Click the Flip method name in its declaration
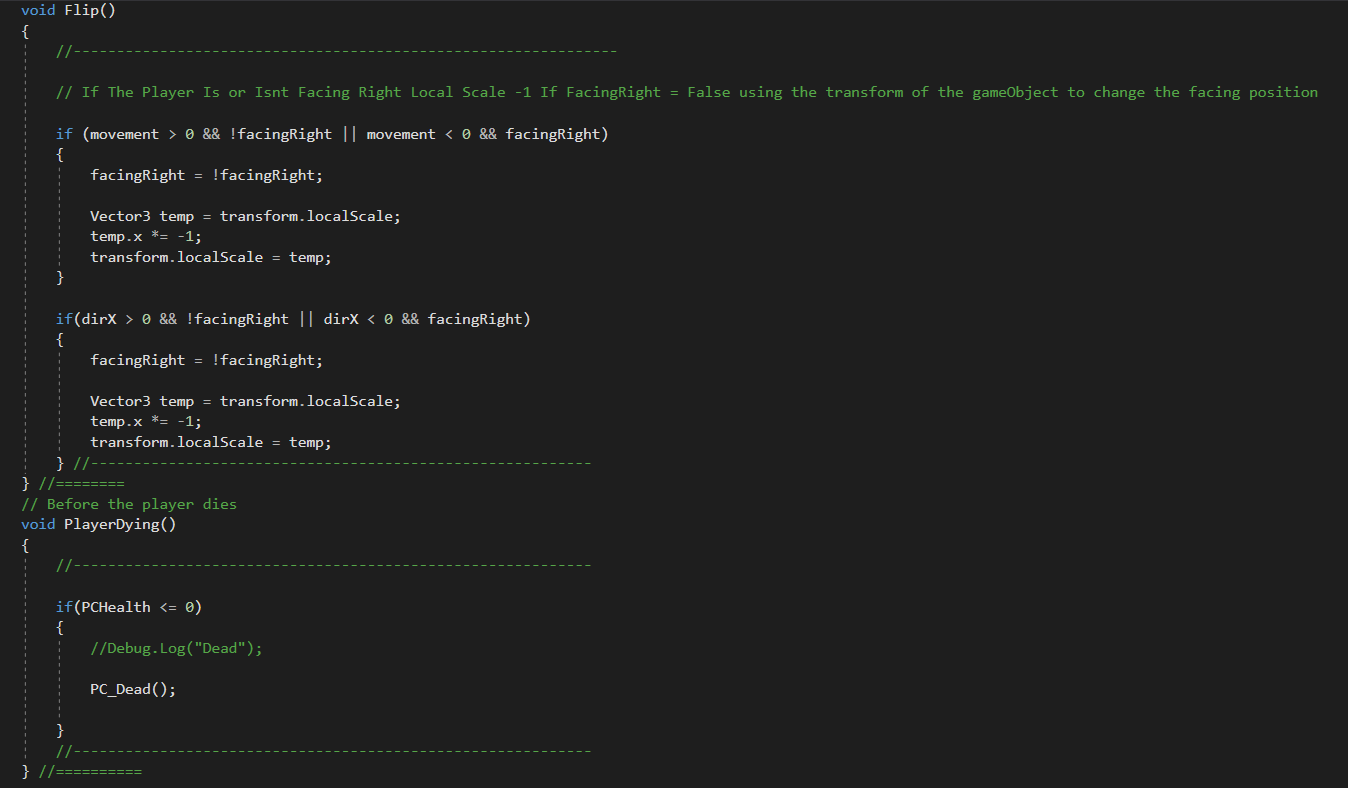The height and width of the screenshot is (788, 1348). pos(81,10)
